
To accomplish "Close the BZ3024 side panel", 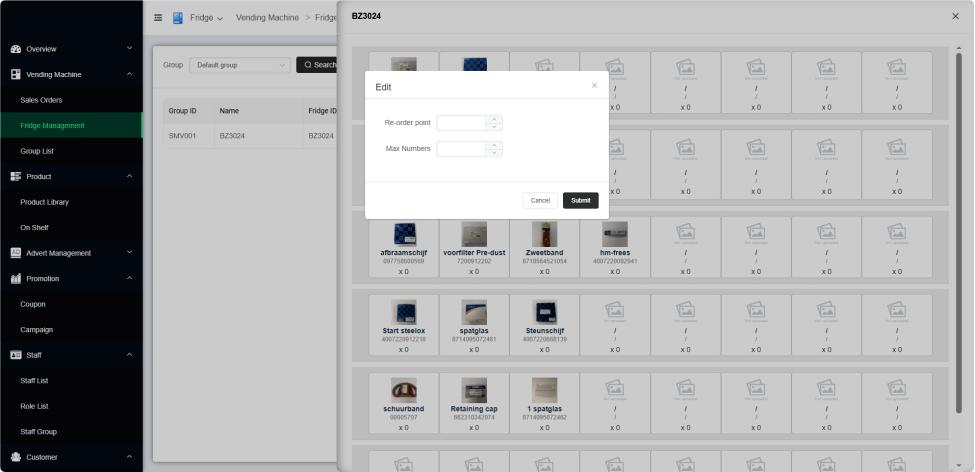I will pos(955,16).
